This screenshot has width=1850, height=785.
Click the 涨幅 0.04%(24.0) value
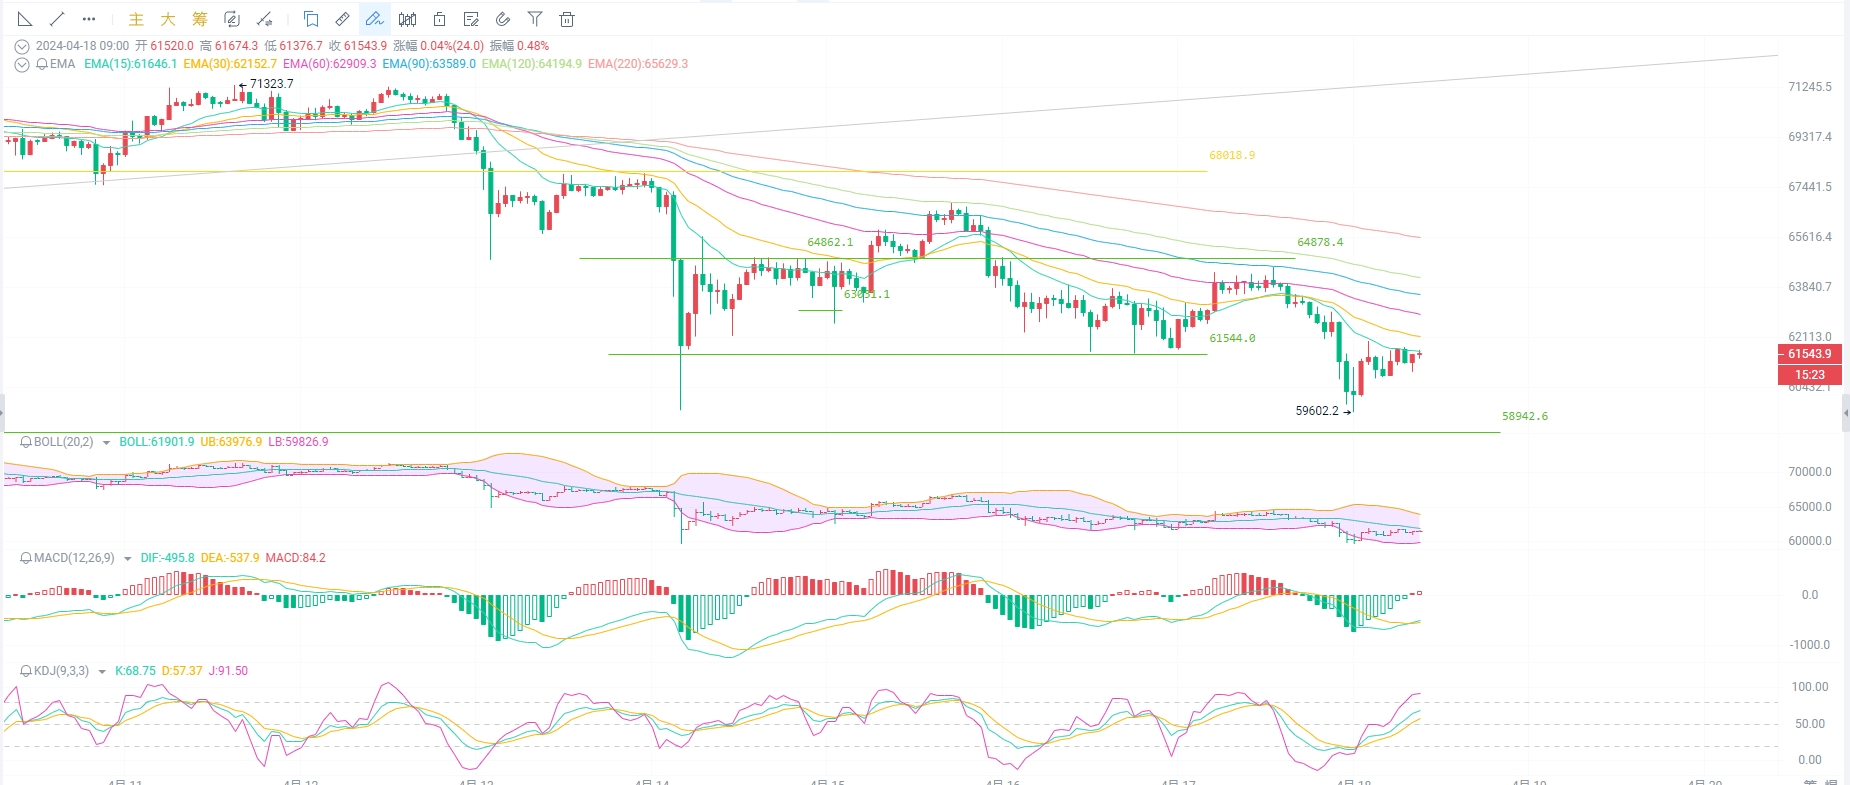point(438,46)
